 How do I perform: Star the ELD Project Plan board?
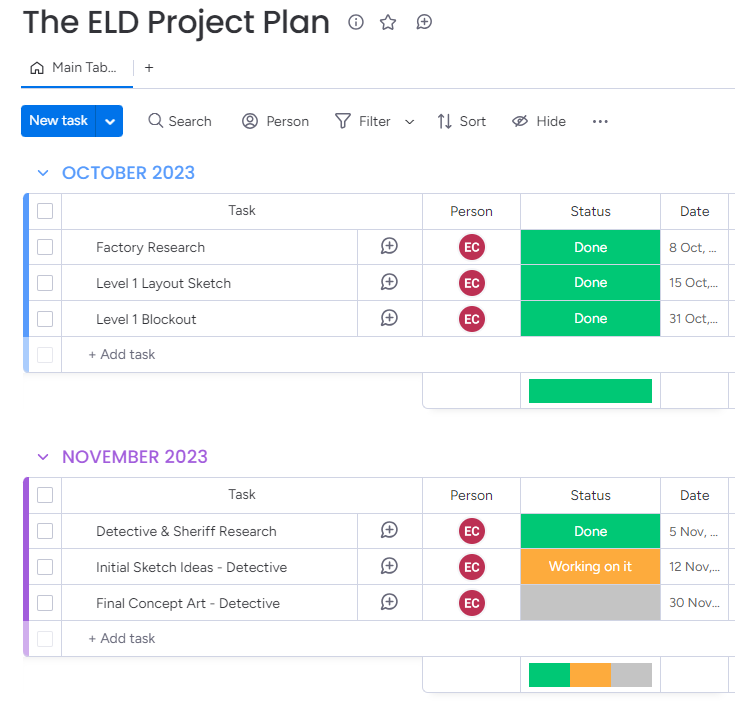(x=388, y=22)
